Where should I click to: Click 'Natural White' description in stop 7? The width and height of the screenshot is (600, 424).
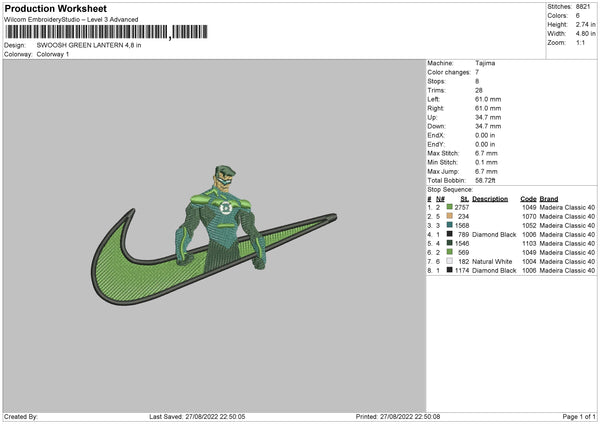click(492, 261)
